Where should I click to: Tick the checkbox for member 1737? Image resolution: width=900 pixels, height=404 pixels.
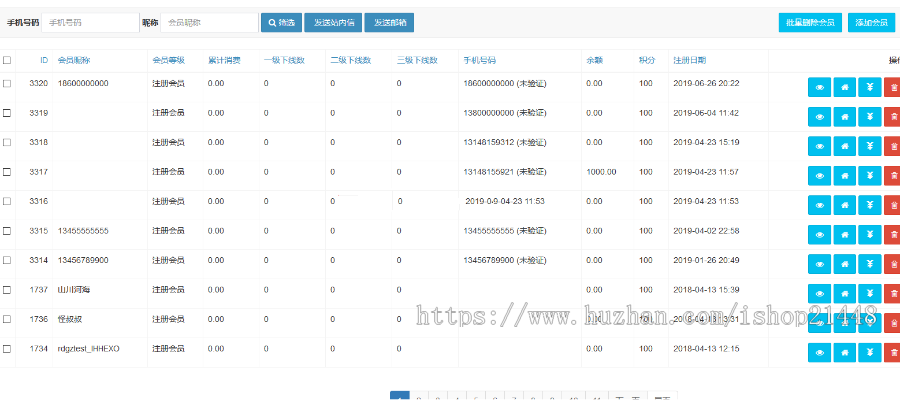(7, 290)
